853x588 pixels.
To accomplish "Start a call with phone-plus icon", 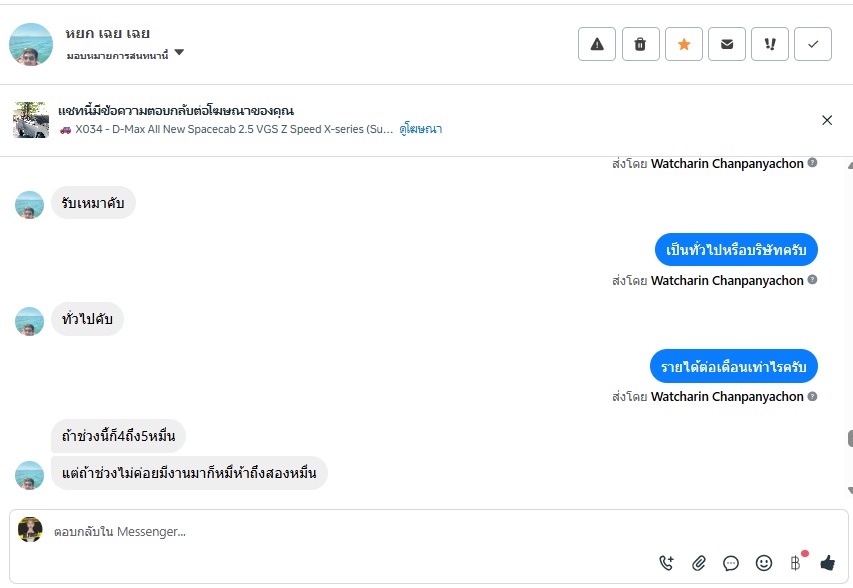I will pos(667,563).
